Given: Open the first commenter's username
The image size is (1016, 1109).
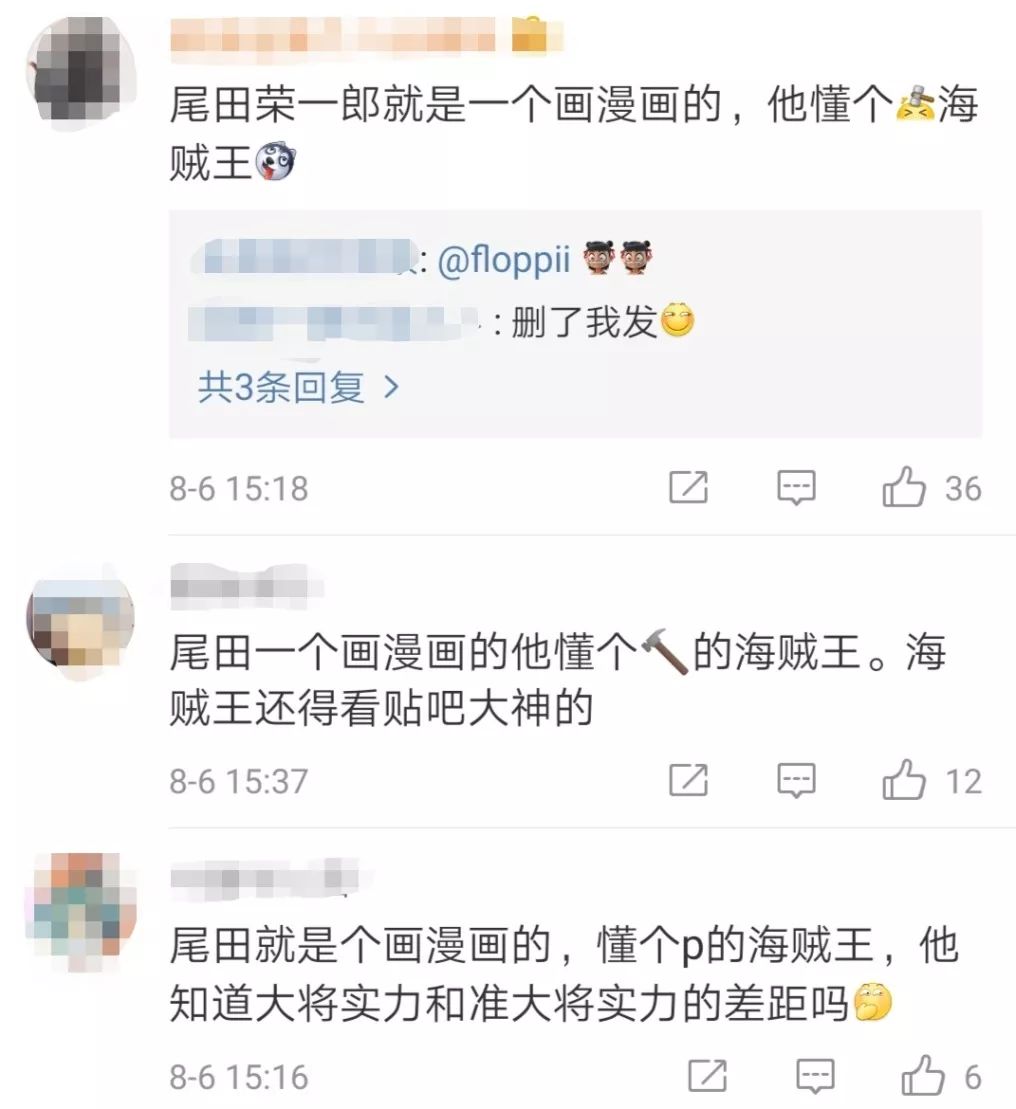Looking at the screenshot, I should pyautogui.click(x=333, y=34).
